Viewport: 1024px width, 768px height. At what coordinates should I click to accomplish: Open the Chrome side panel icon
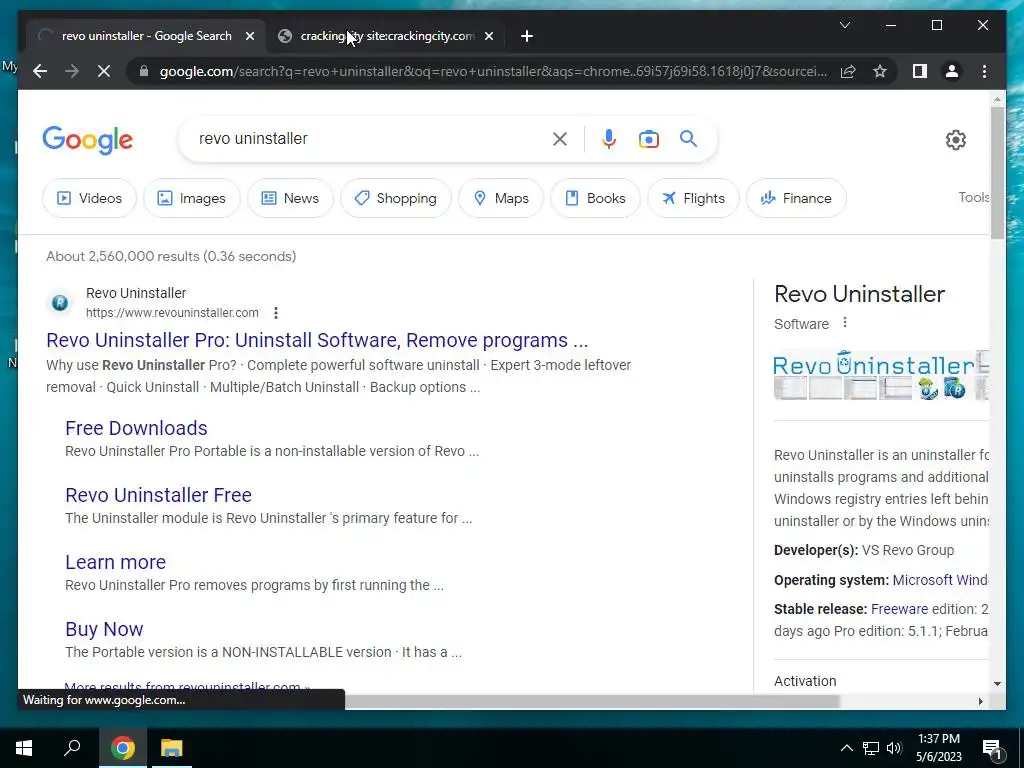pos(920,71)
